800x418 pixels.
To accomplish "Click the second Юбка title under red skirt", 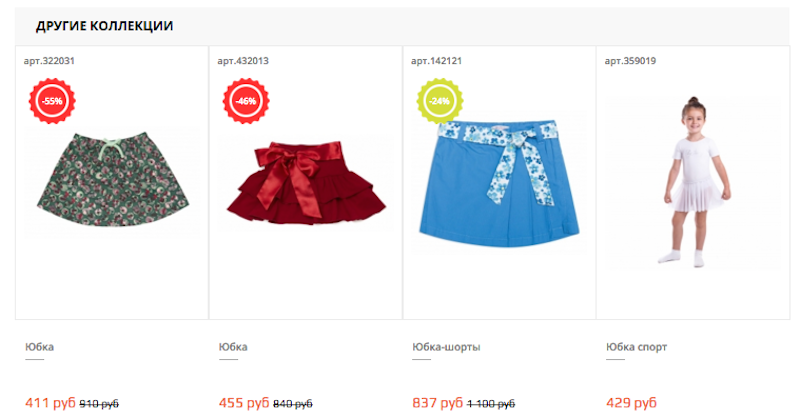I will (233, 347).
